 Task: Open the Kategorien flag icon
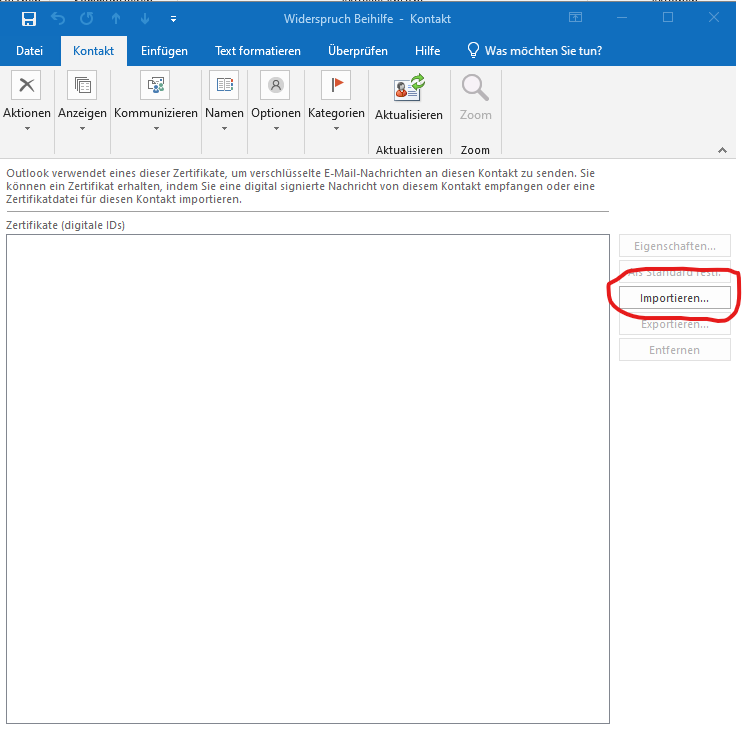pos(336,86)
